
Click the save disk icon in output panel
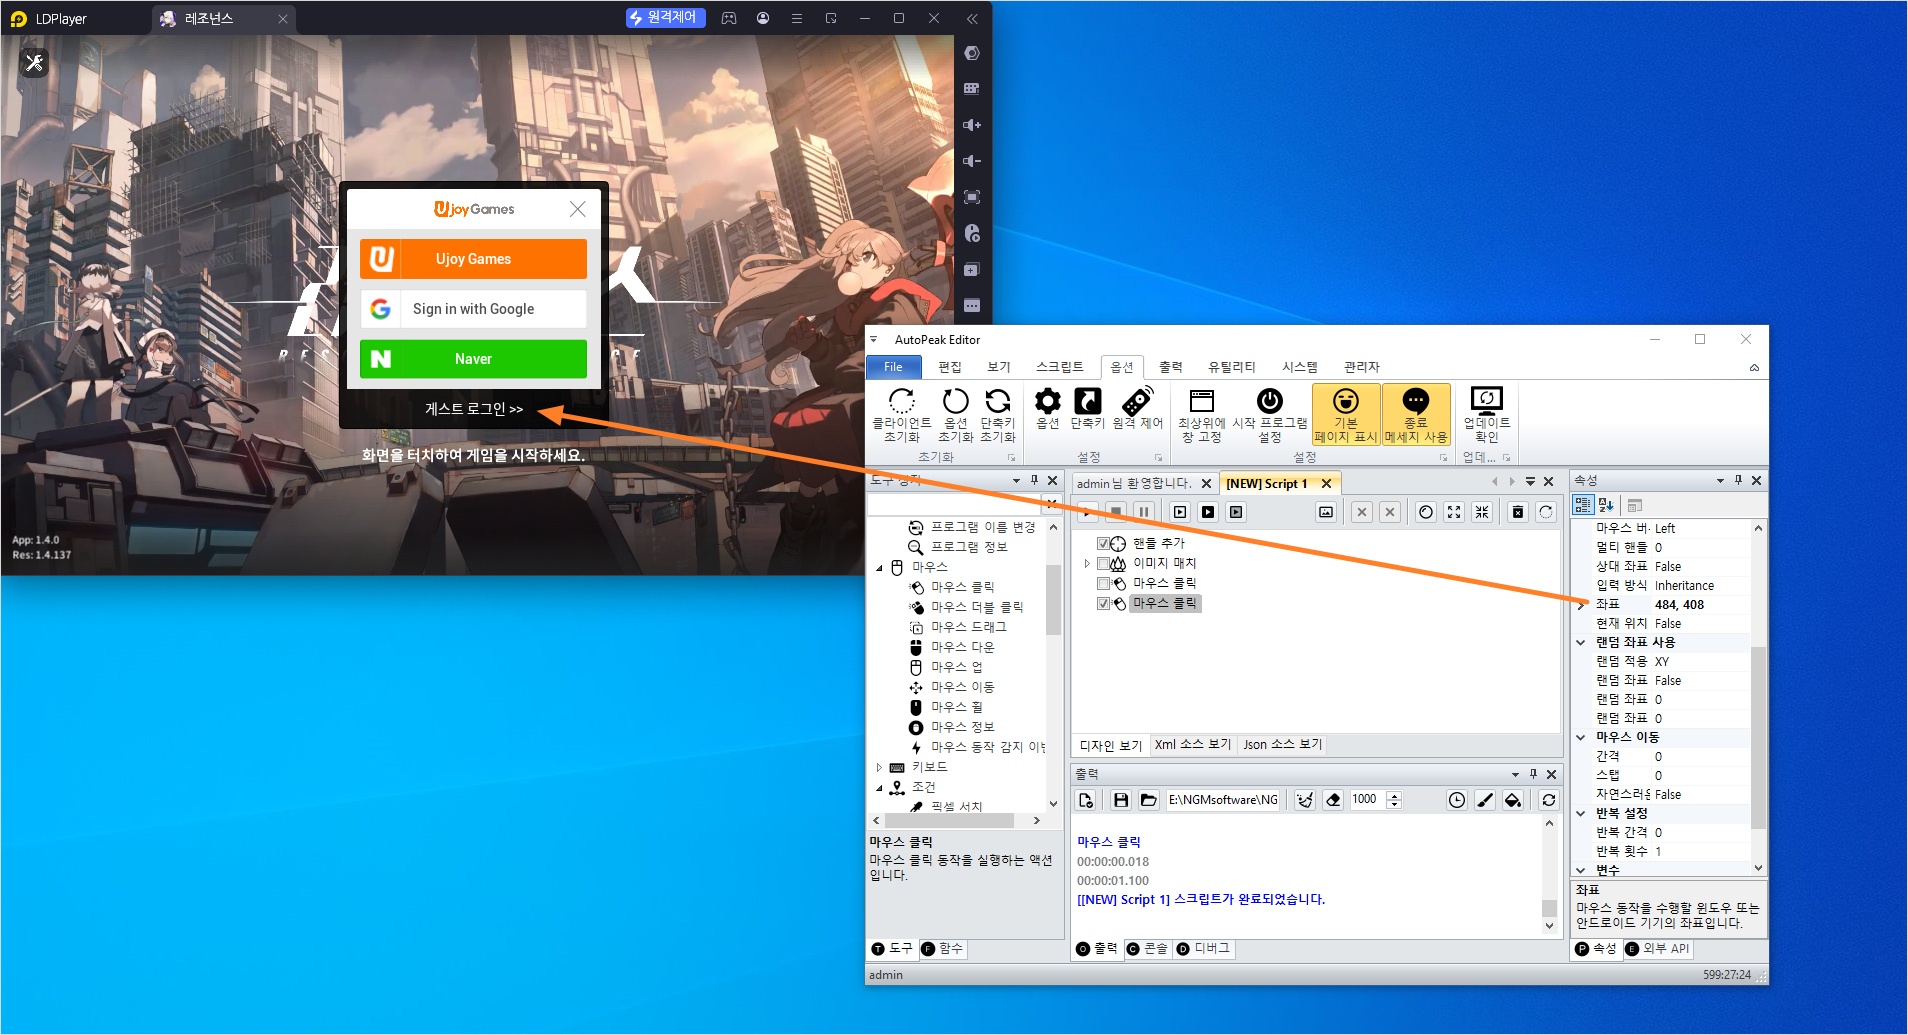(1121, 800)
